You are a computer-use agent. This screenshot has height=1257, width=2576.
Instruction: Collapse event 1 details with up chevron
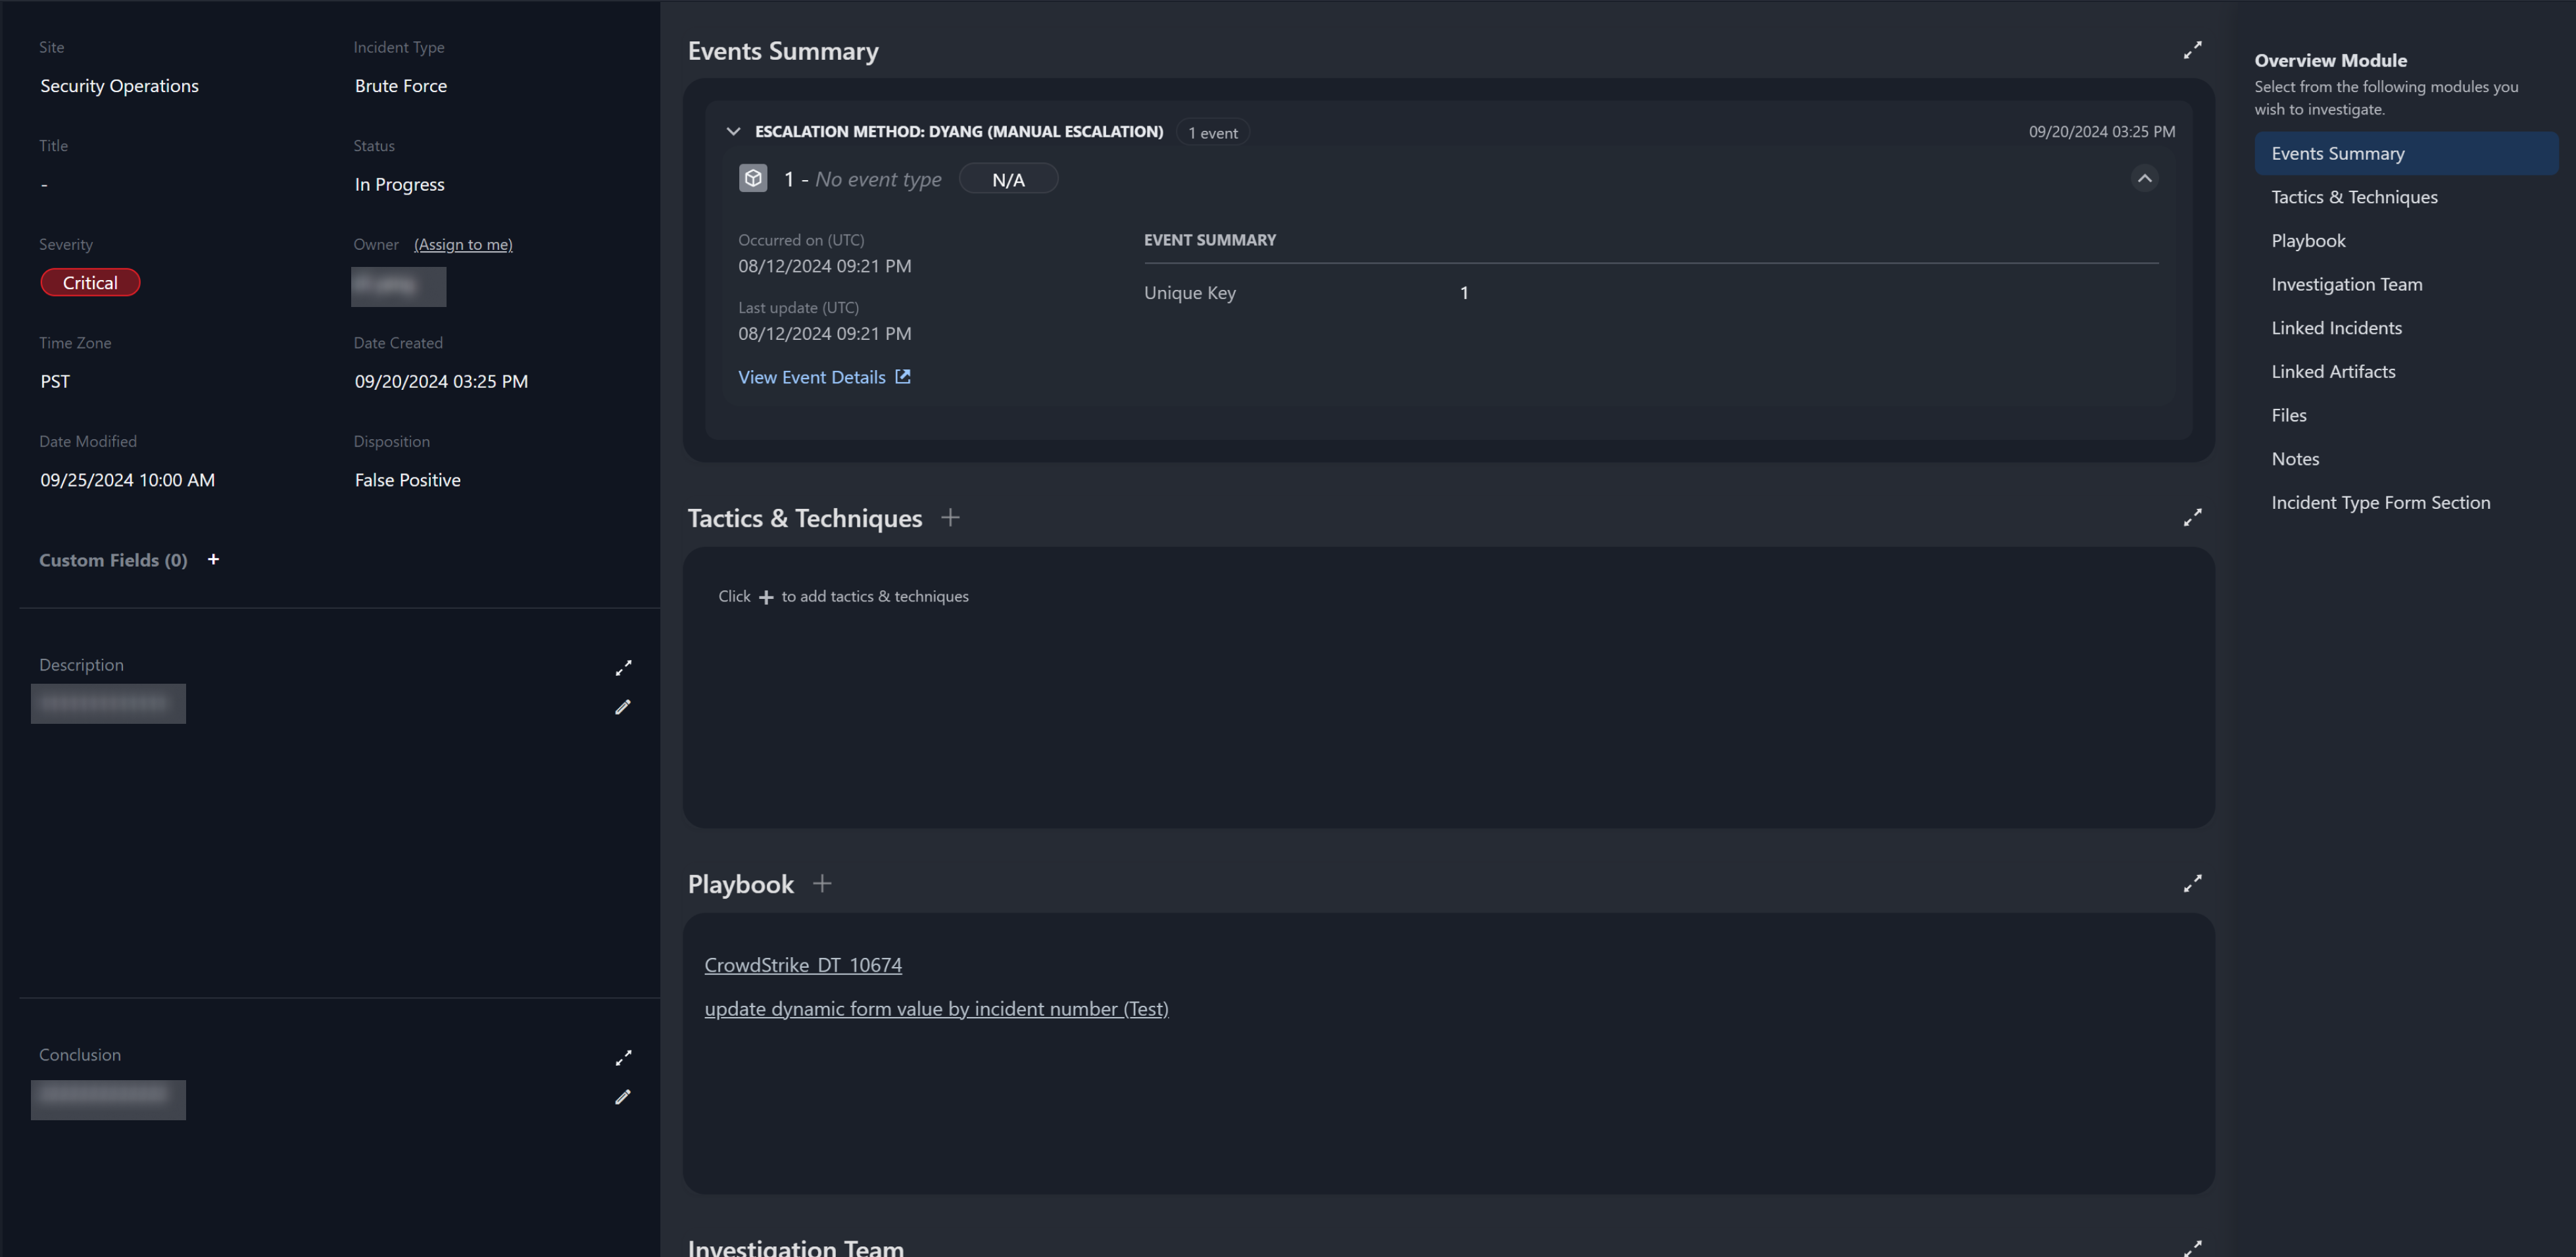pyautogui.click(x=2144, y=178)
